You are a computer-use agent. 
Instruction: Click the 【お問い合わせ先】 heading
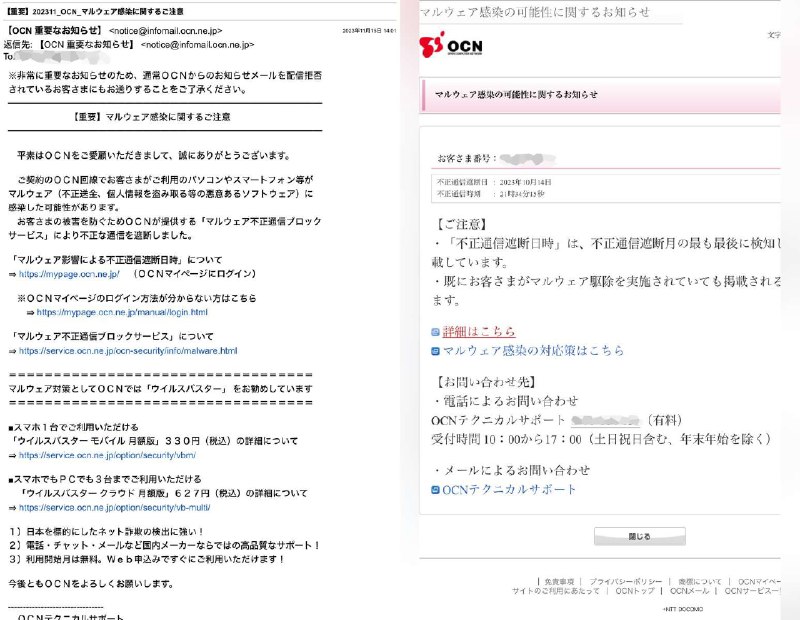pyautogui.click(x=485, y=382)
